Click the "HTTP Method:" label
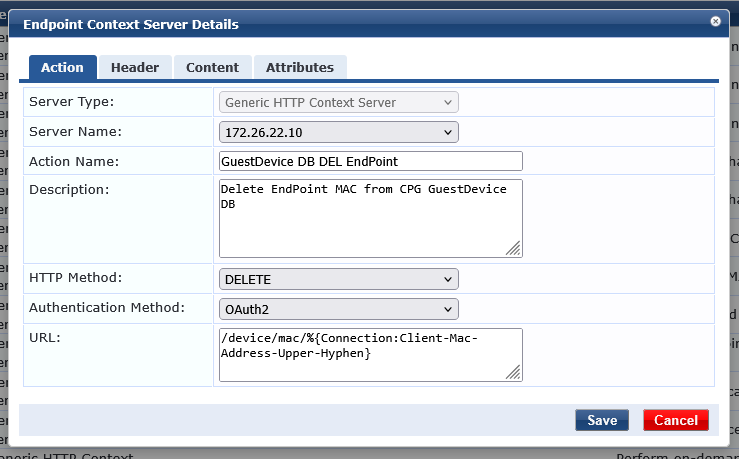 point(78,279)
